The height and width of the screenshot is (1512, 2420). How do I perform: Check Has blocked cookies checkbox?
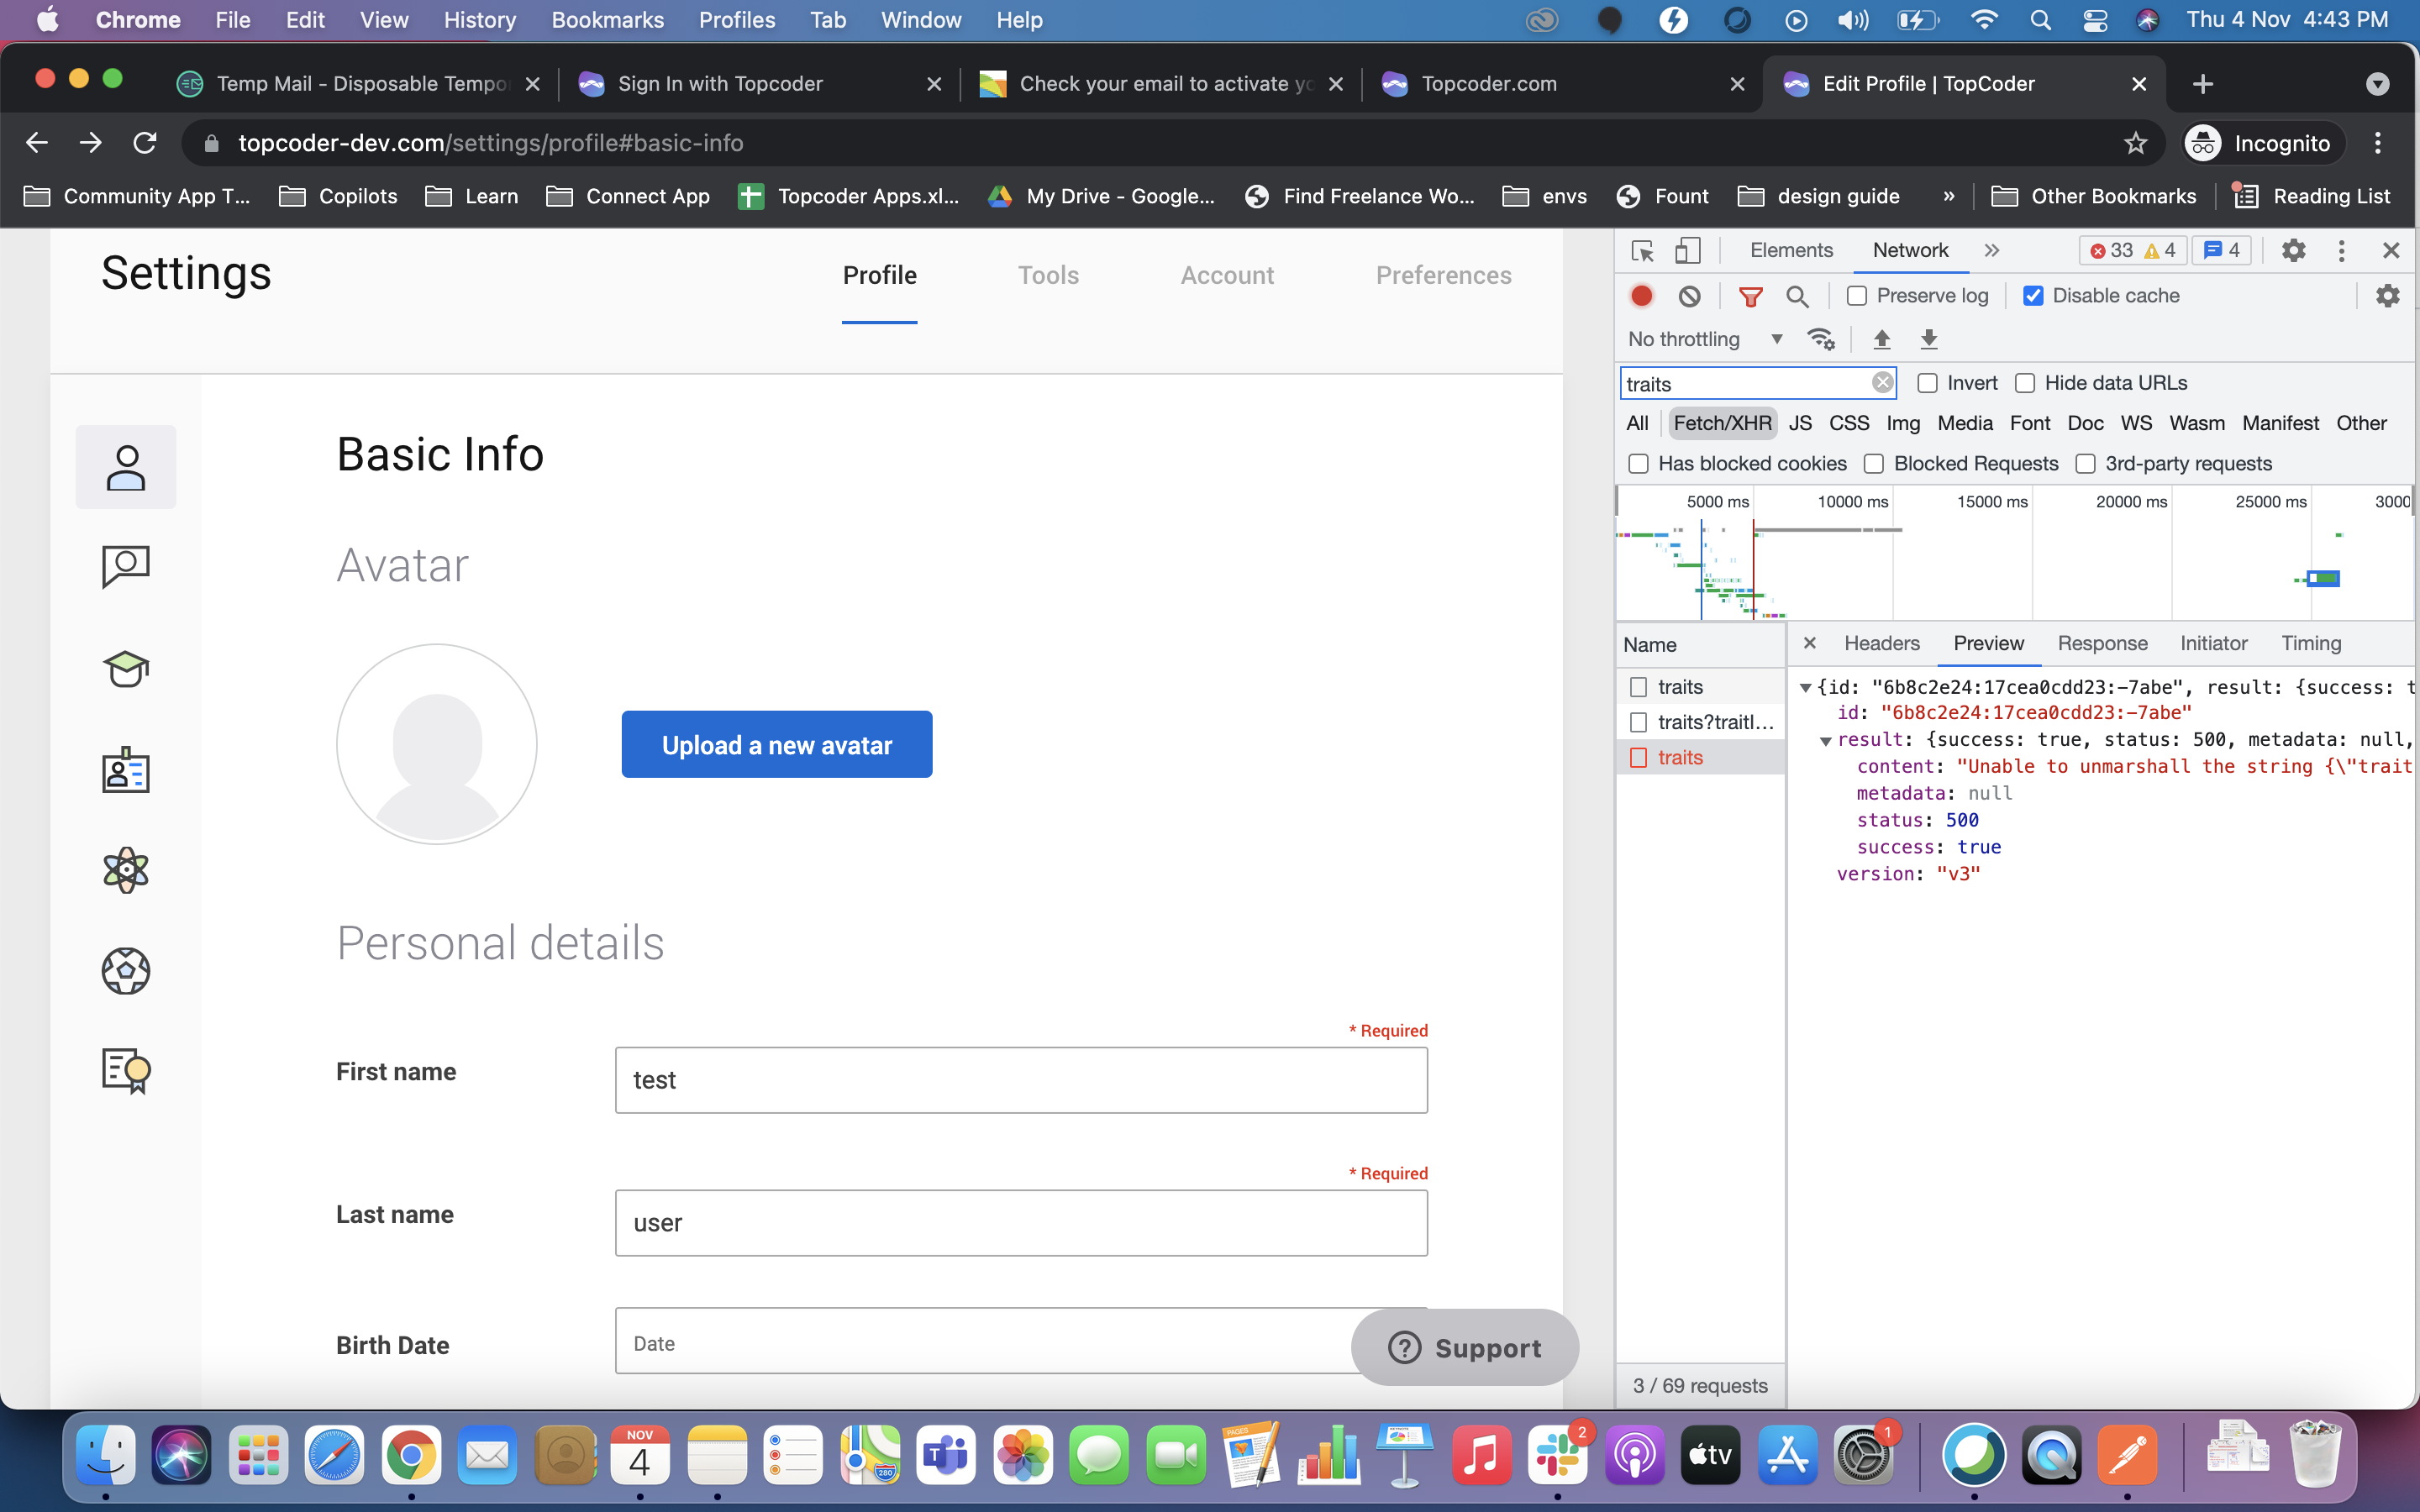tap(1638, 464)
